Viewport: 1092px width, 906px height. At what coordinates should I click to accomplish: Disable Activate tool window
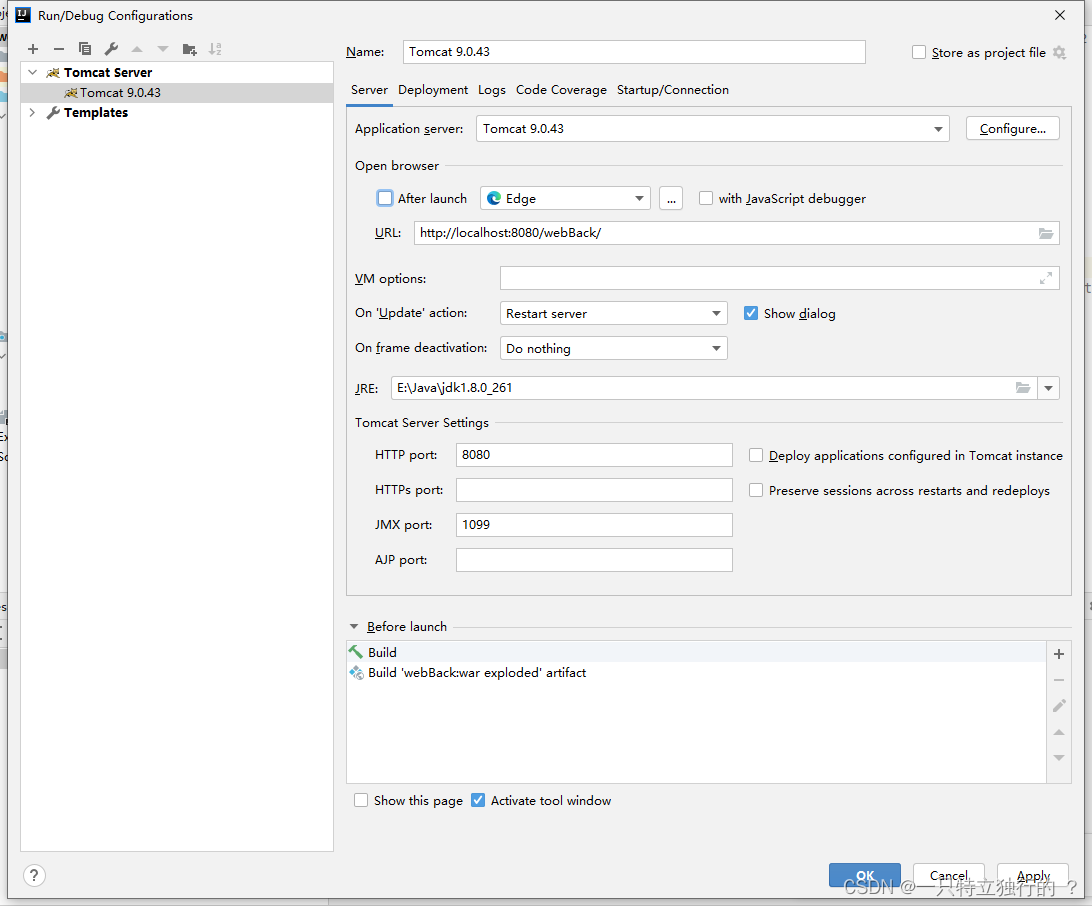pyautogui.click(x=478, y=800)
